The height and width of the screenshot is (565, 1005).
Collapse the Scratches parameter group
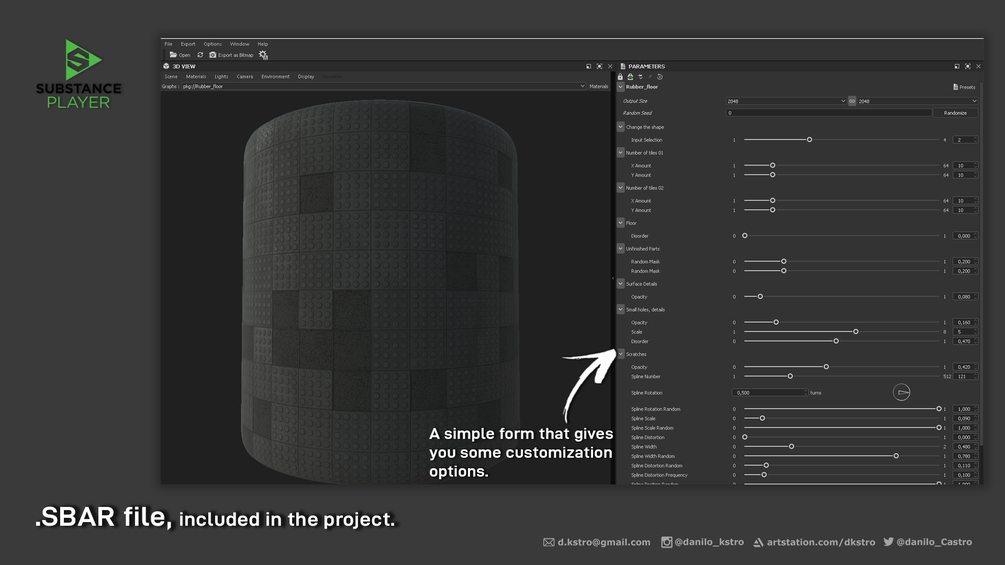(620, 354)
